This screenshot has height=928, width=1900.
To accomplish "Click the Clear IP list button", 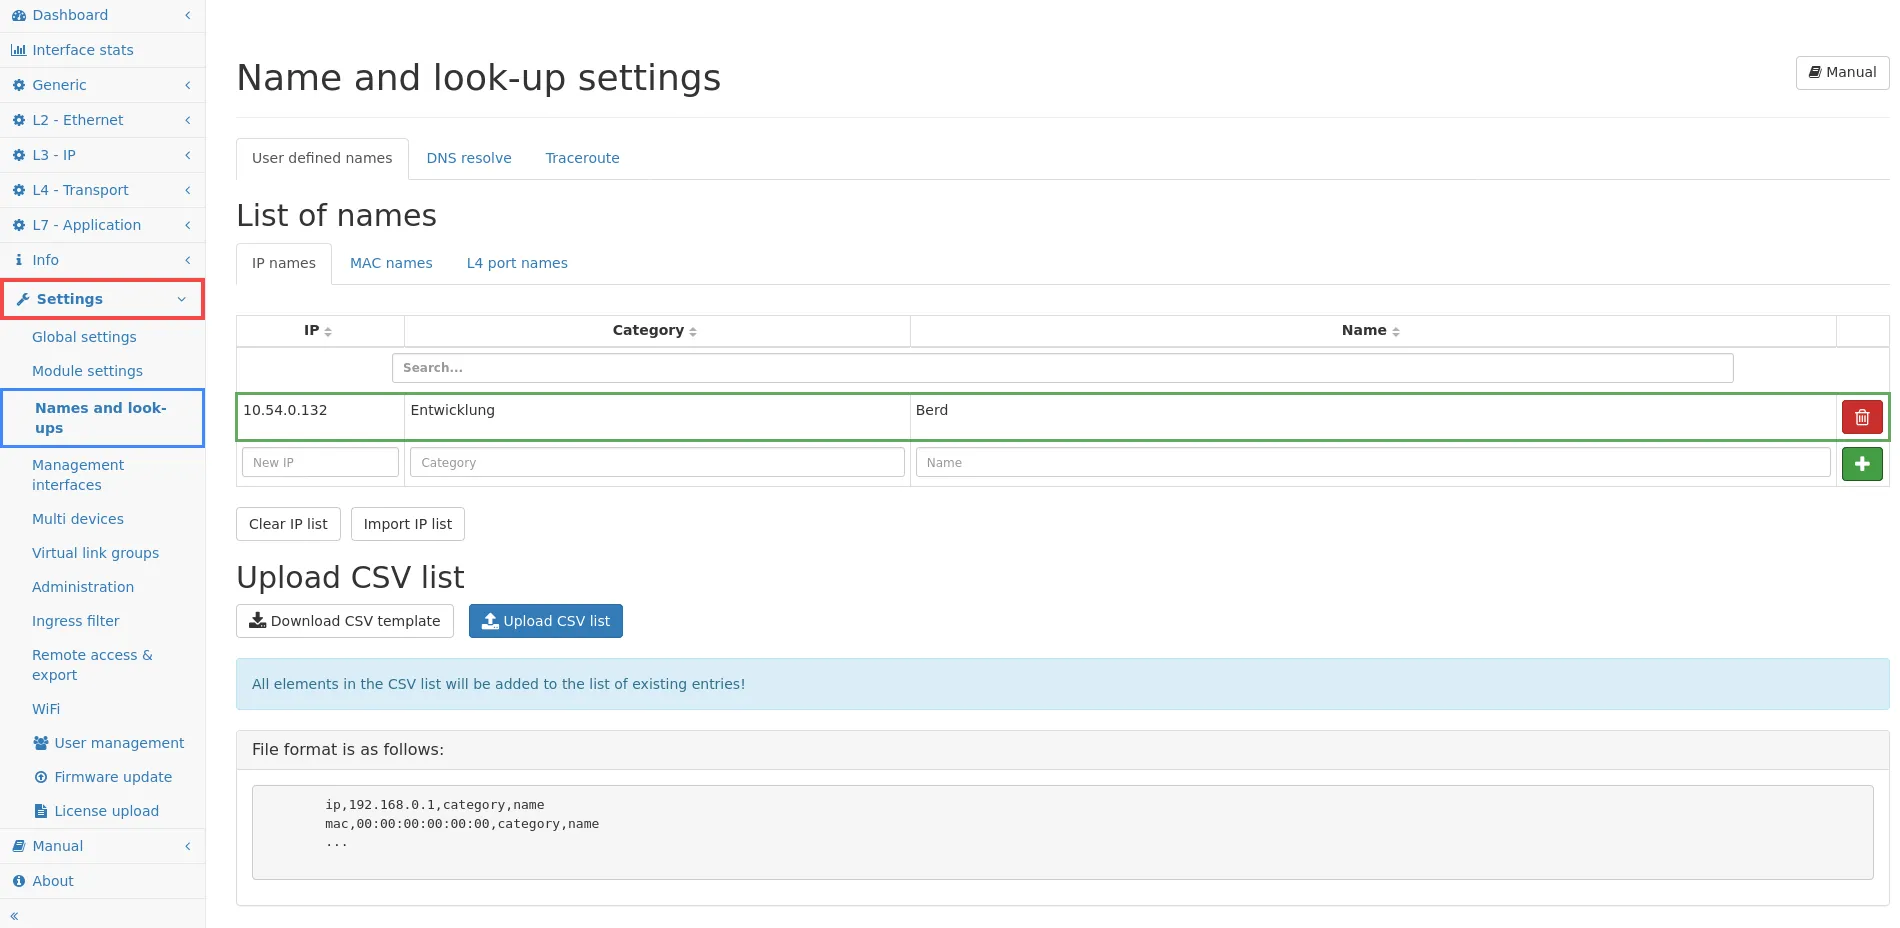I will coord(288,524).
